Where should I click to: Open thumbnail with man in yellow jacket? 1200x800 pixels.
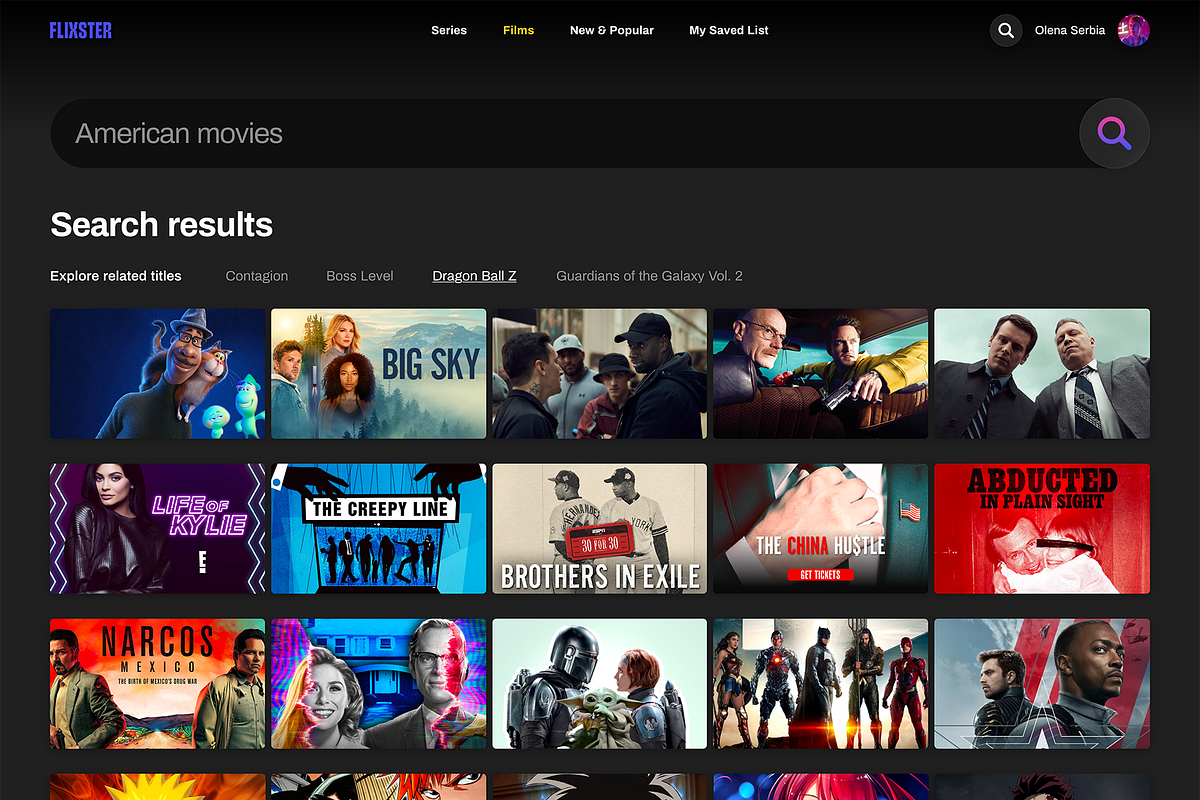click(820, 373)
